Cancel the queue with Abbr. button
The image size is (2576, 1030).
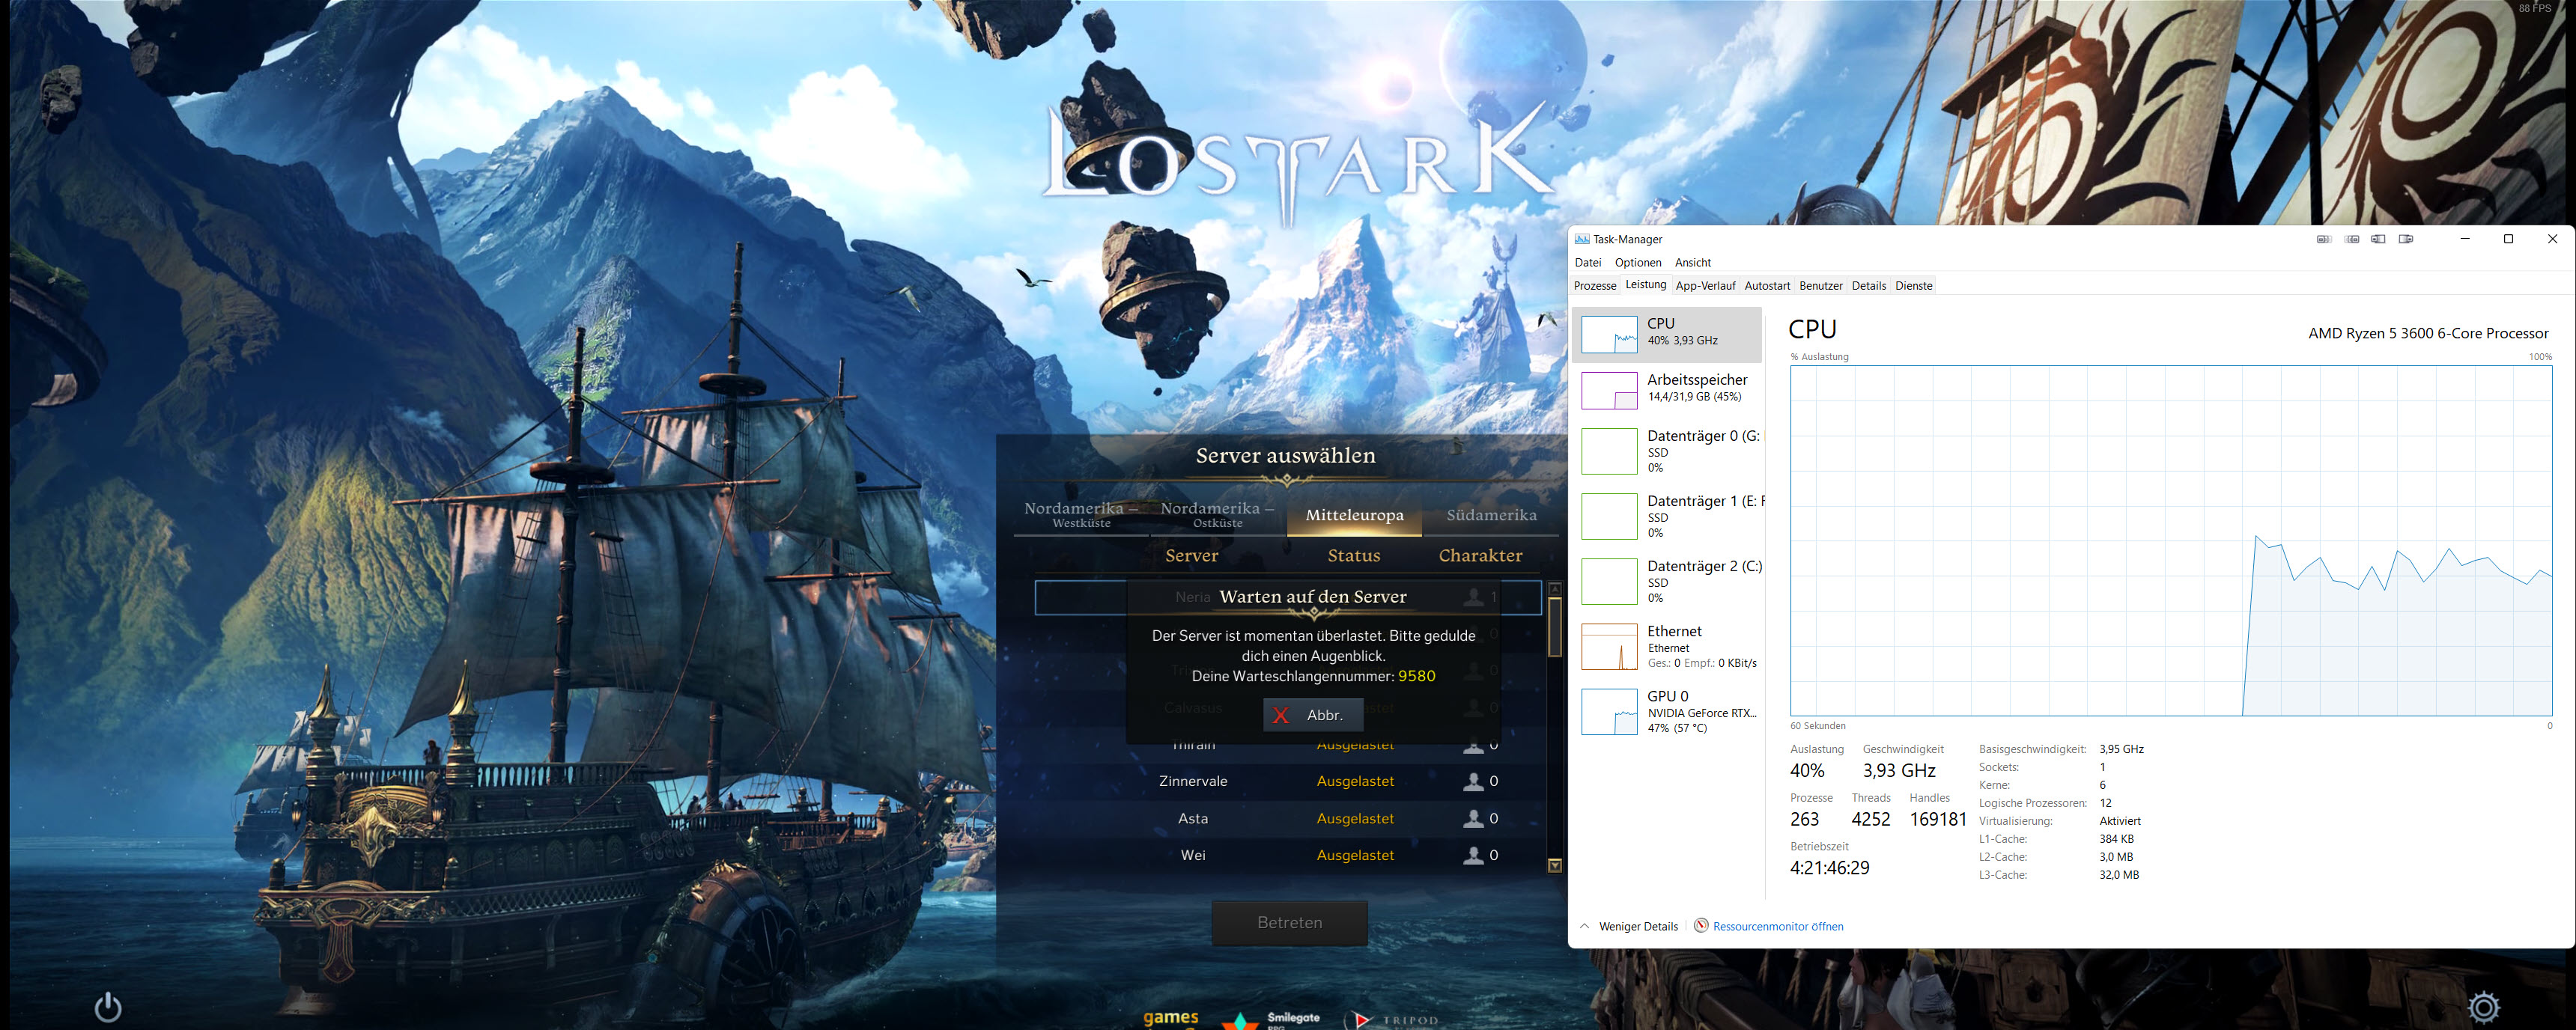1313,715
